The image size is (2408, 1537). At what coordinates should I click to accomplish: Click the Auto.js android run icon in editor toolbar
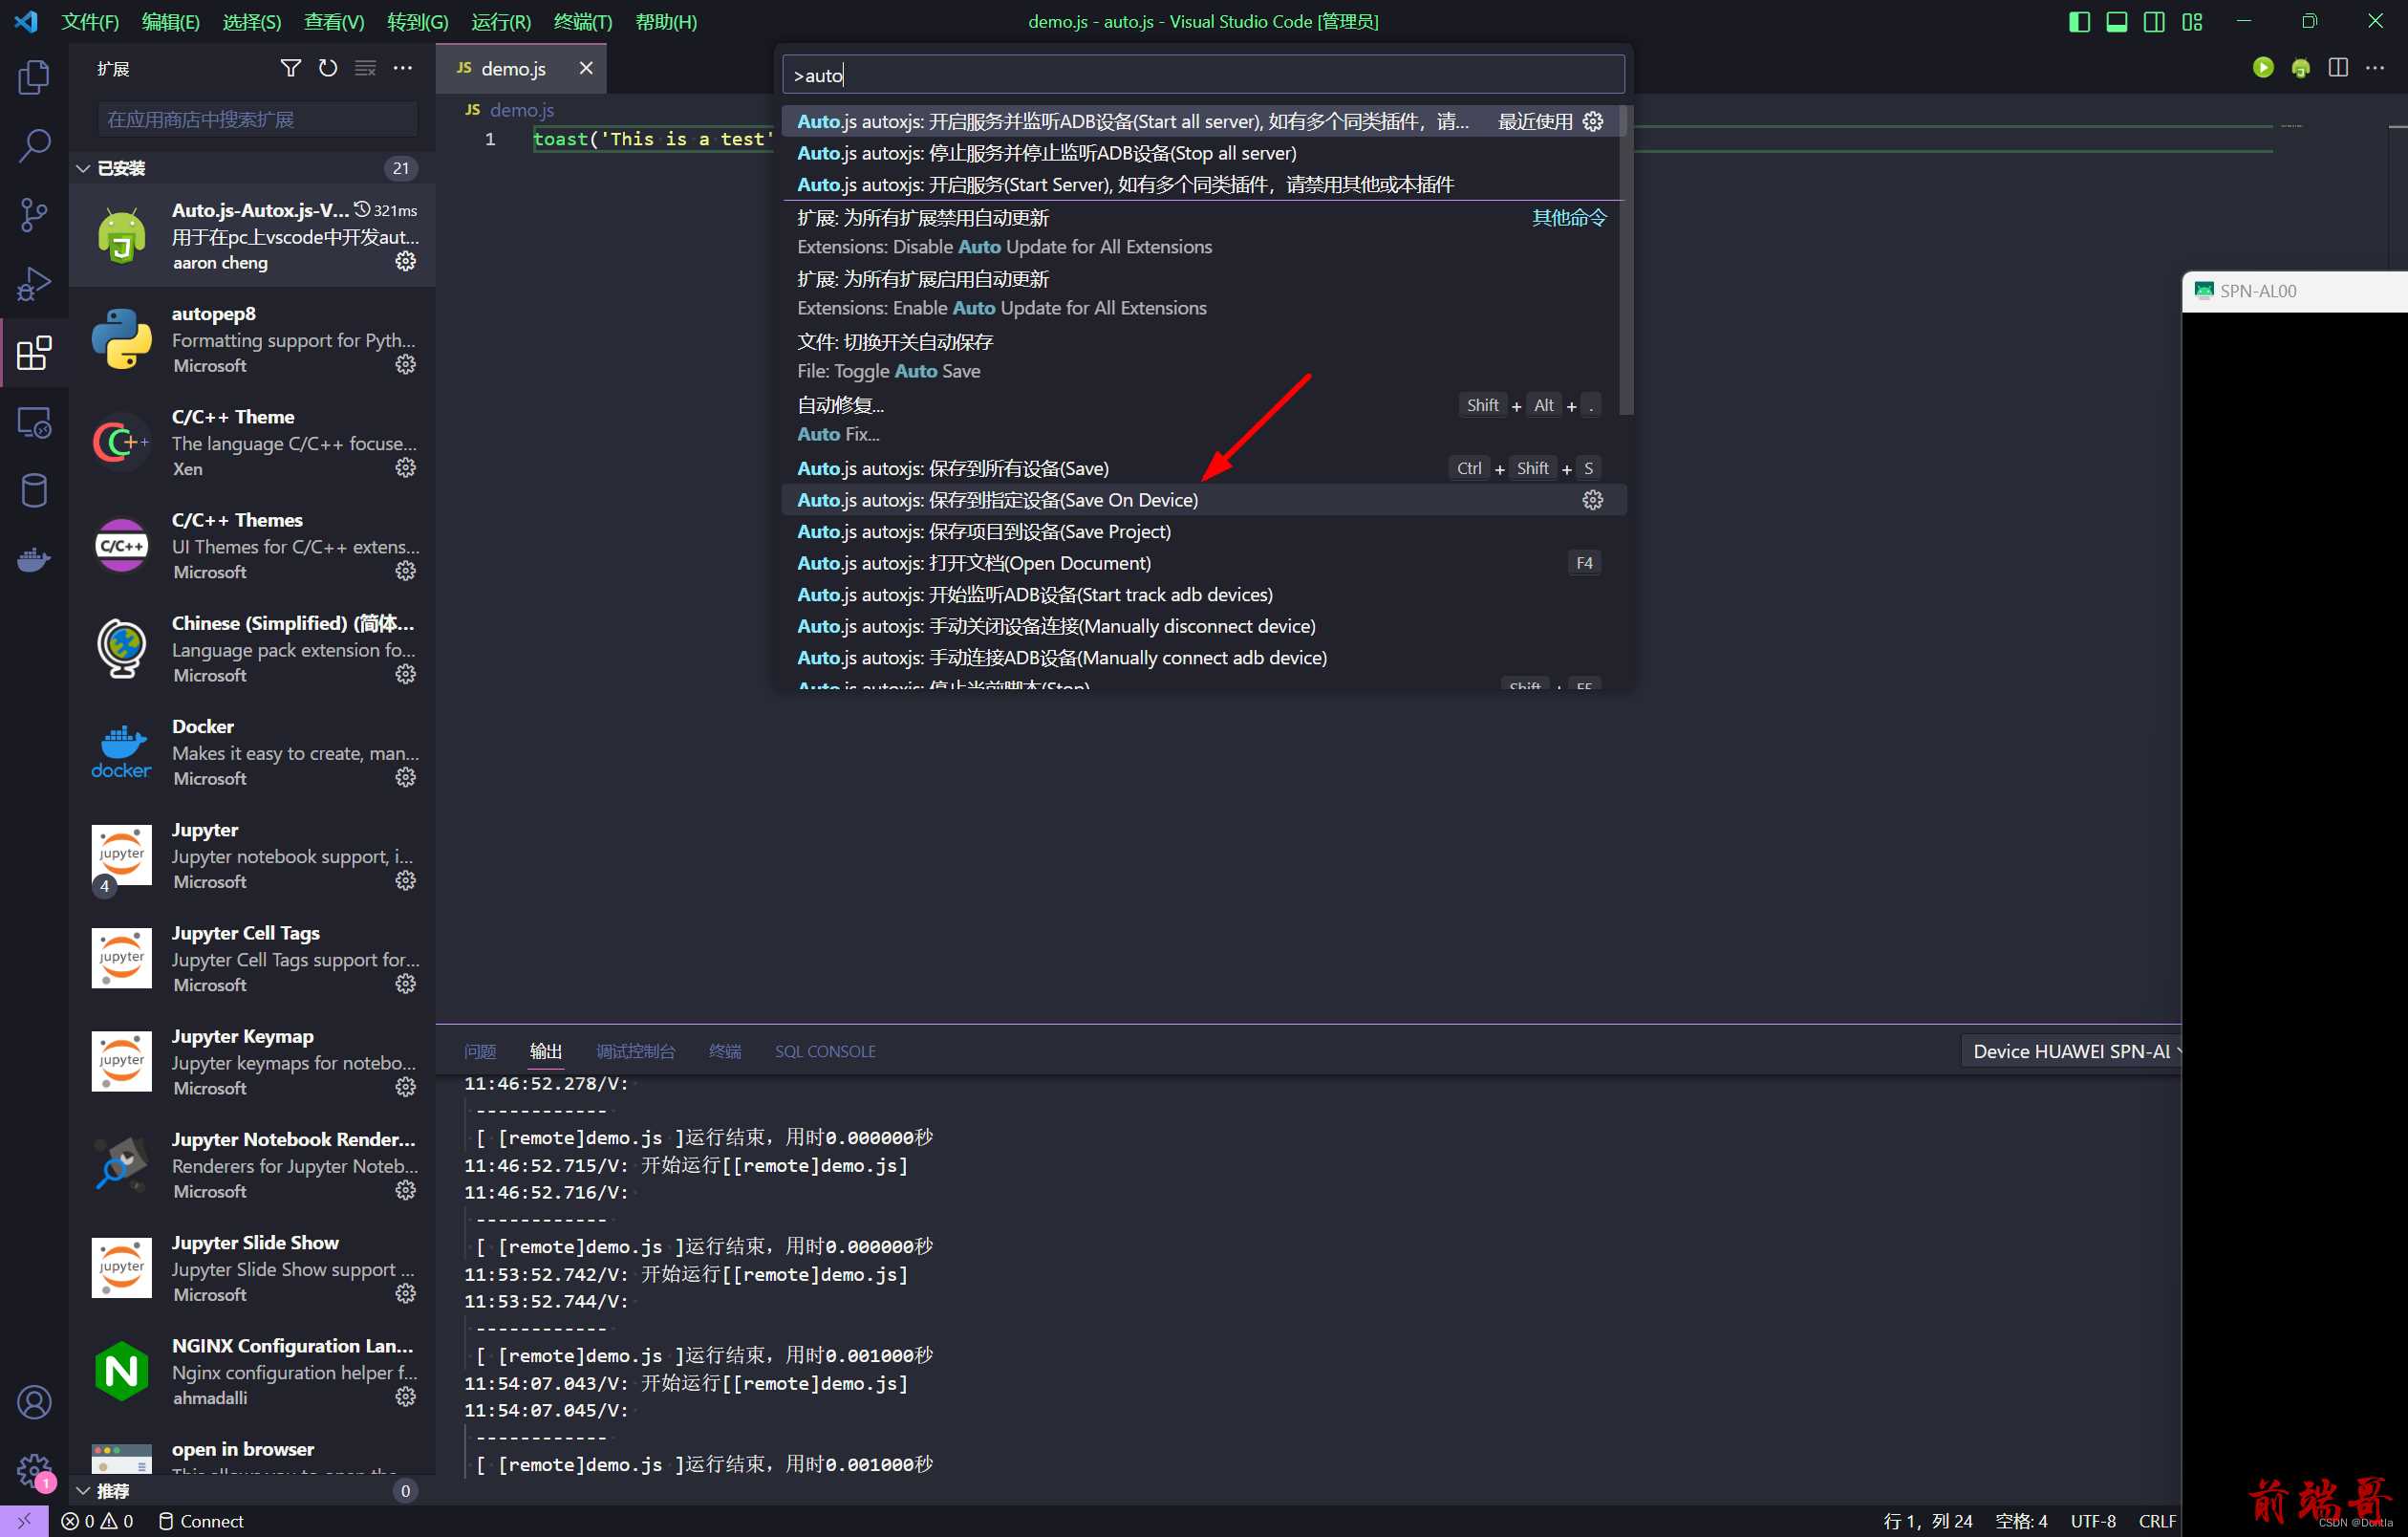[2301, 68]
